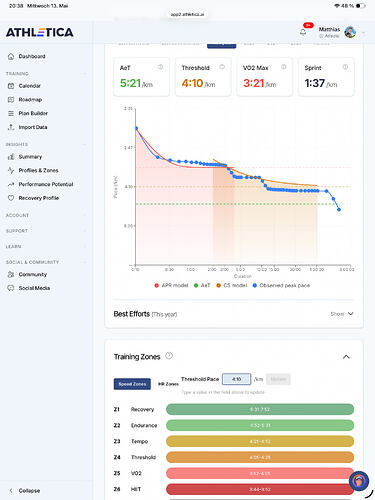This screenshot has height=500, width=375.
Task: Expand the Support sidebar section
Action: (84, 231)
